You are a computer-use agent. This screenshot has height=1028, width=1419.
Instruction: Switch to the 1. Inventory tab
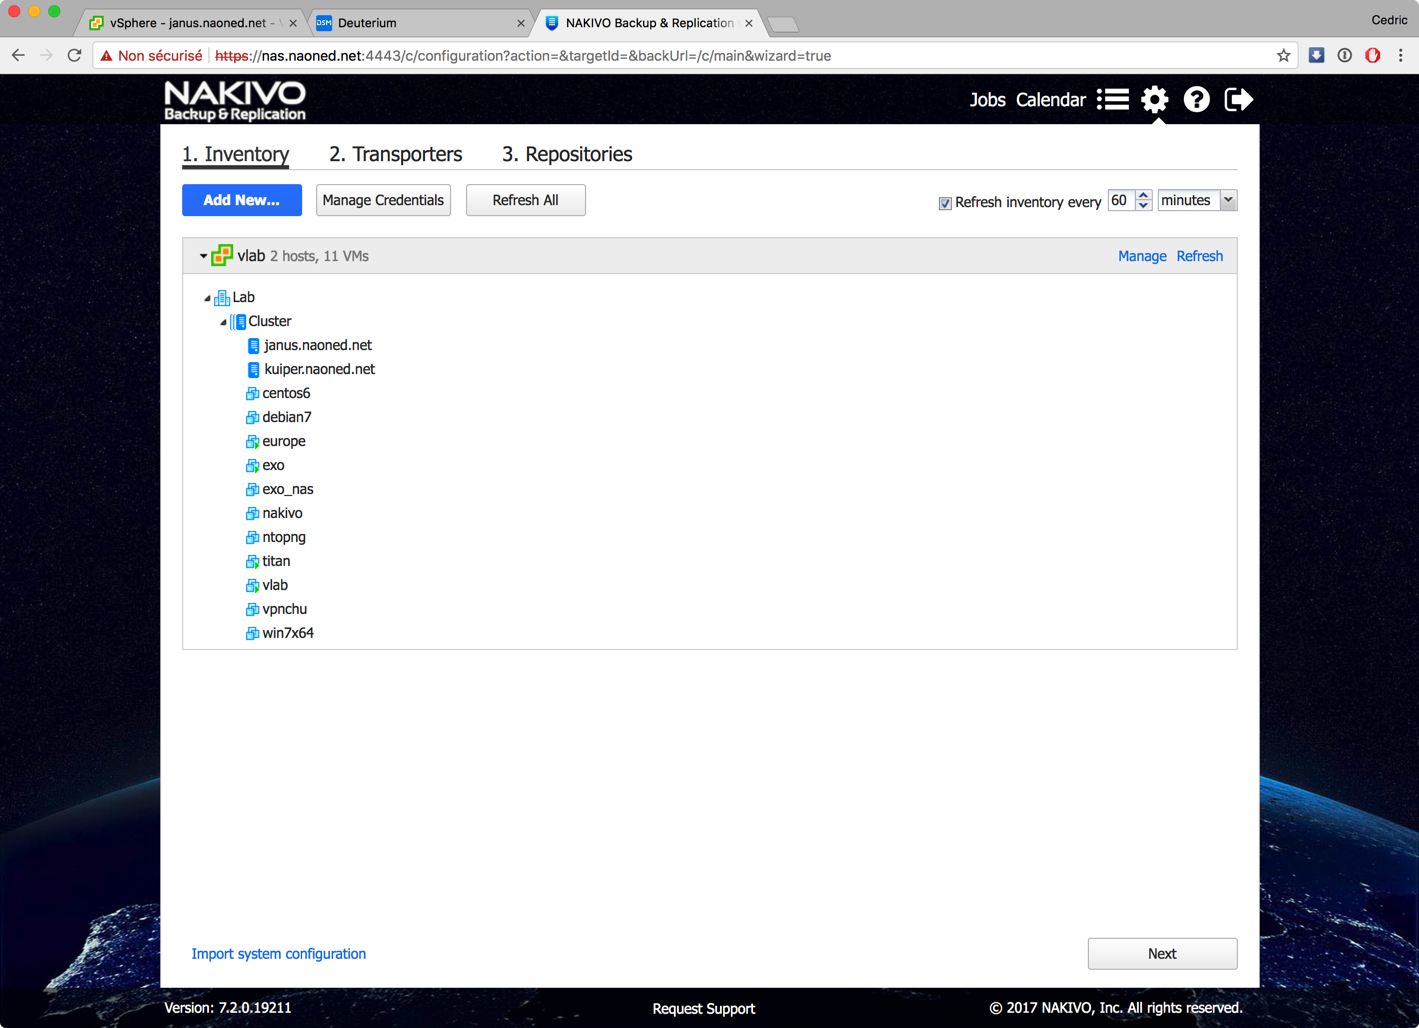tap(235, 155)
